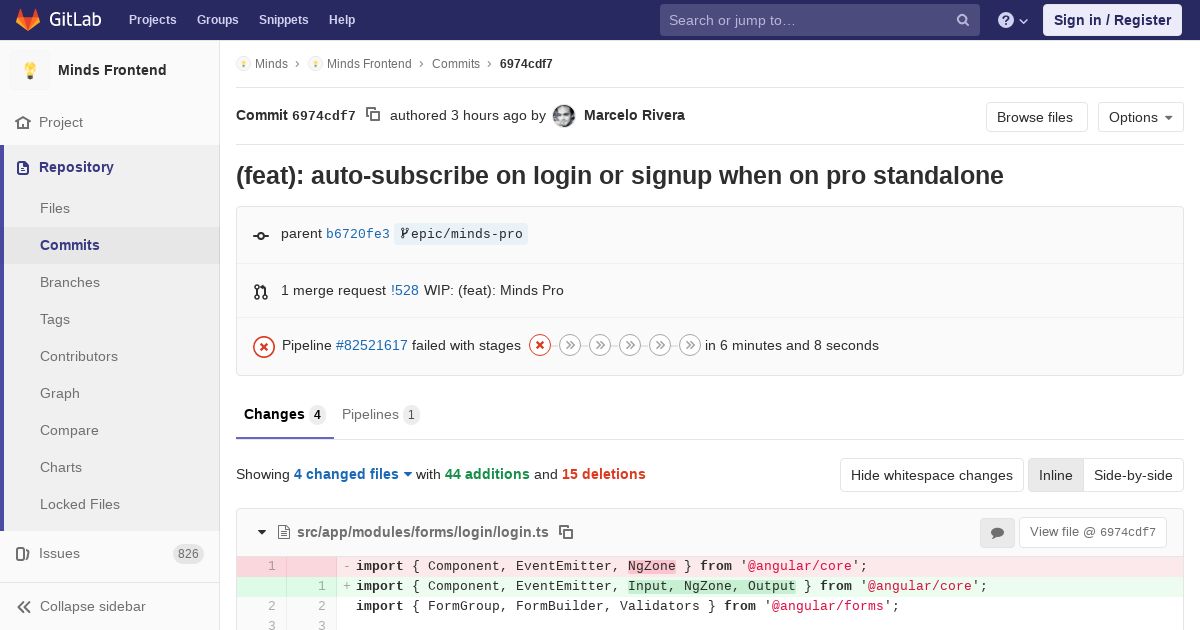Toggle comments for login.ts file
1200x630 pixels.
997,533
